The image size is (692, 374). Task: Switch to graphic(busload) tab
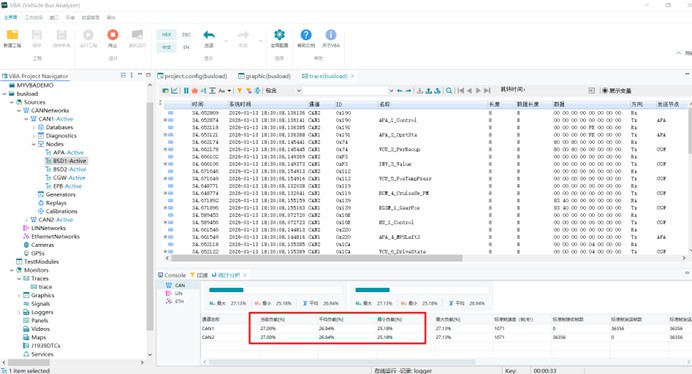pos(265,76)
